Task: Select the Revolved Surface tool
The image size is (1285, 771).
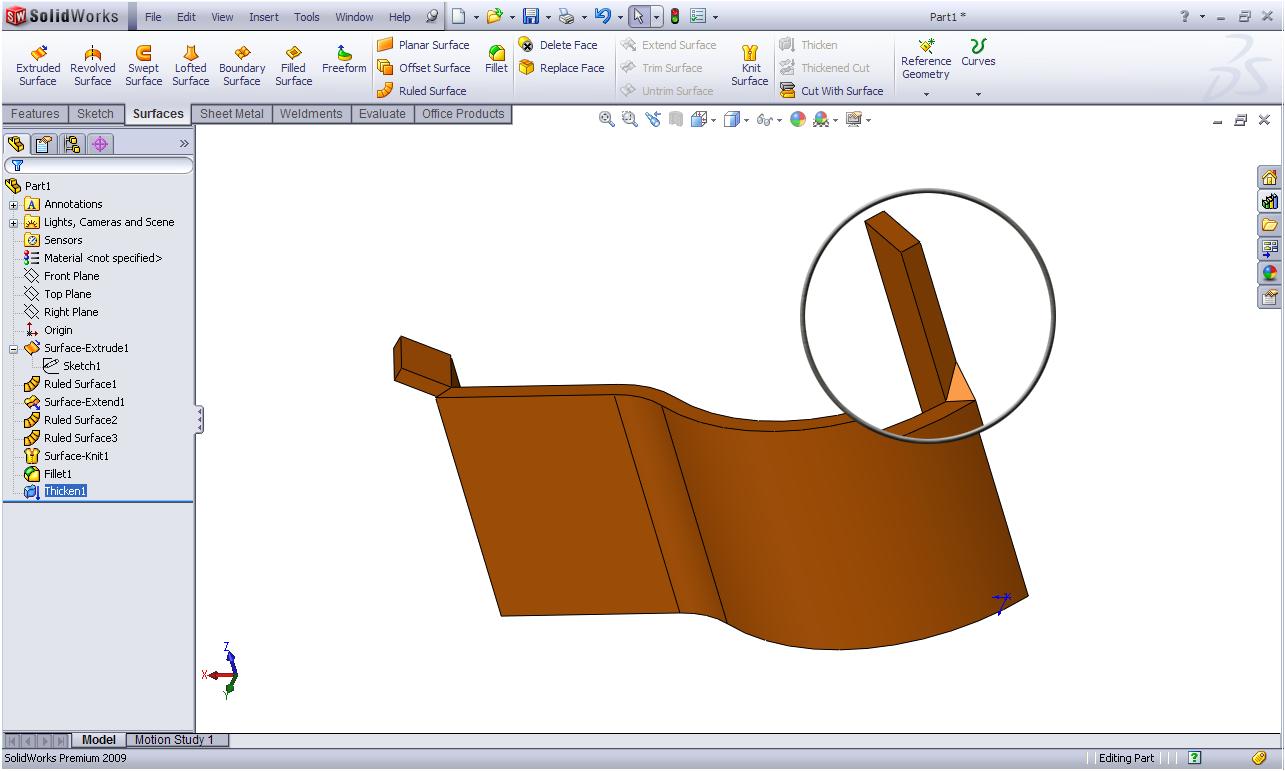Action: (x=92, y=66)
